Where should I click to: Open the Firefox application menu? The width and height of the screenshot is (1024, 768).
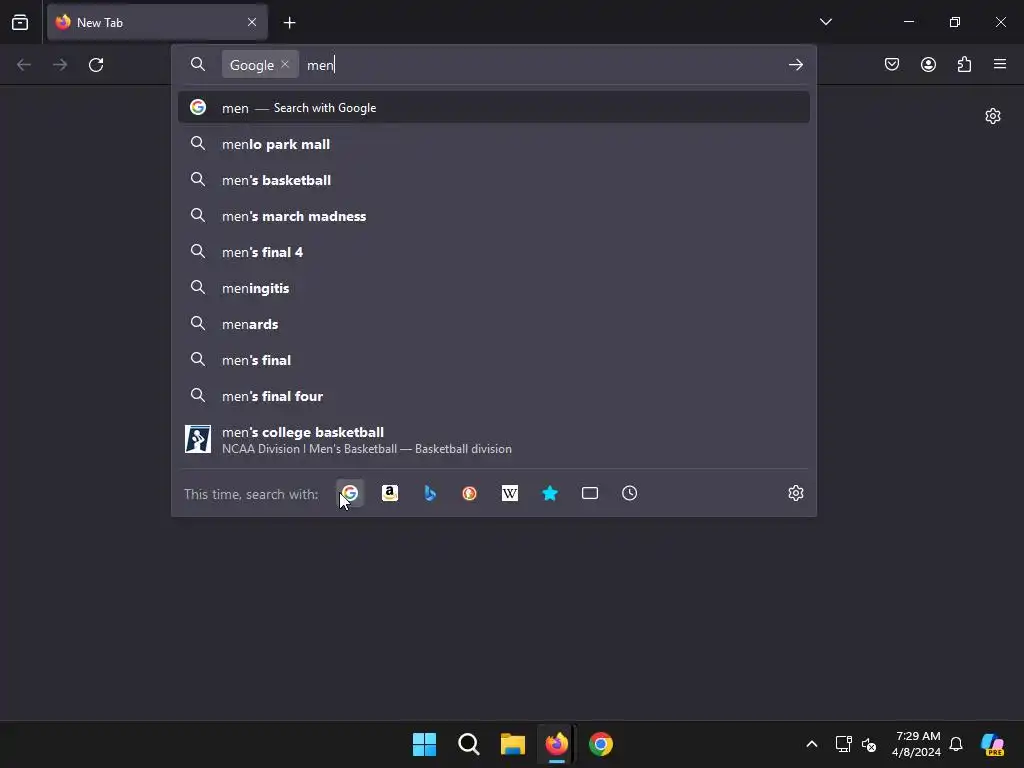click(1000, 65)
